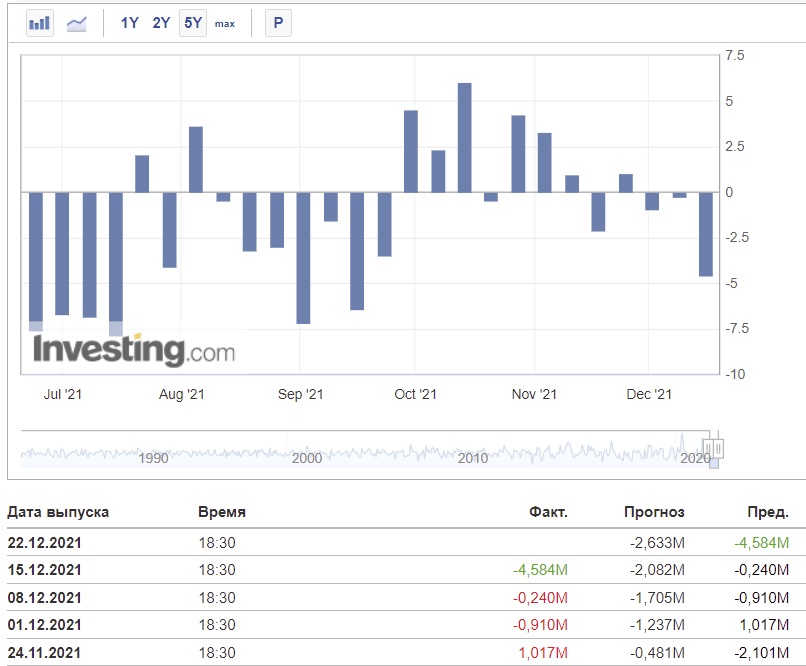Click the Прогноз column header
This screenshot has height=666, width=806.
[x=654, y=512]
